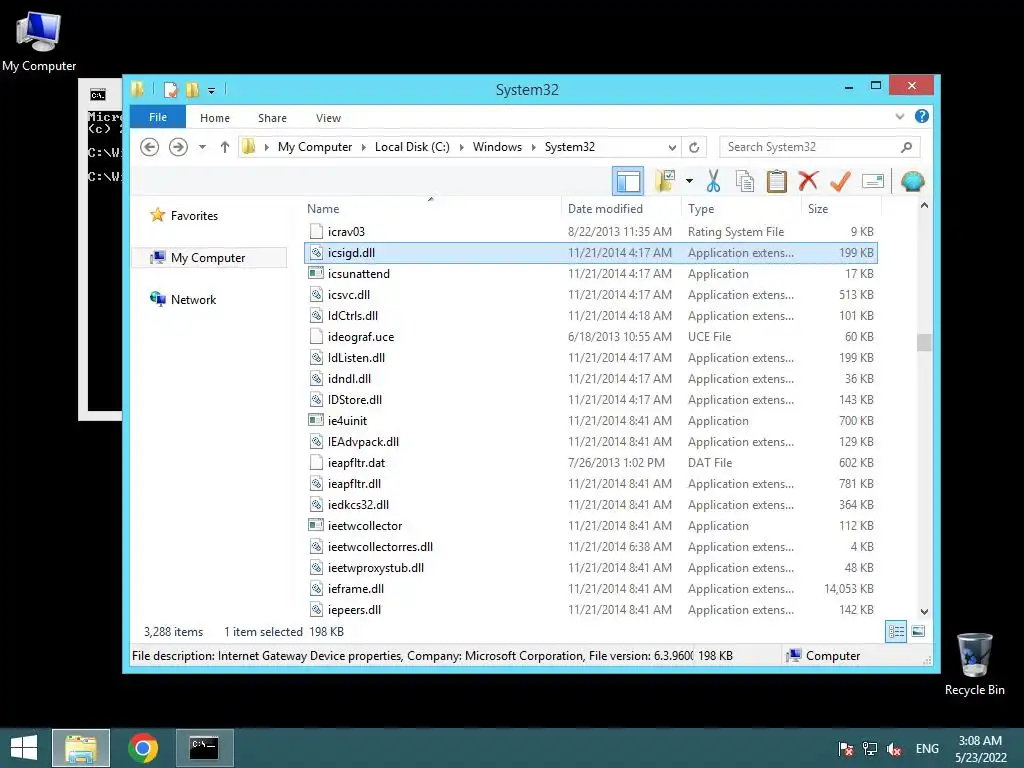1024x768 pixels.
Task: Click the scroll up arrow of the file list
Action: [x=924, y=206]
